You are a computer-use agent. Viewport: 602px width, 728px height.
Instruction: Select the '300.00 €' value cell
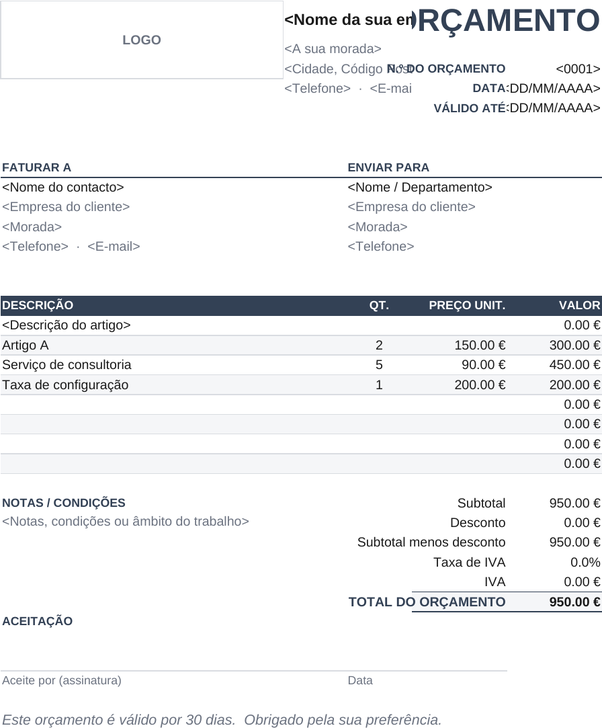click(575, 345)
